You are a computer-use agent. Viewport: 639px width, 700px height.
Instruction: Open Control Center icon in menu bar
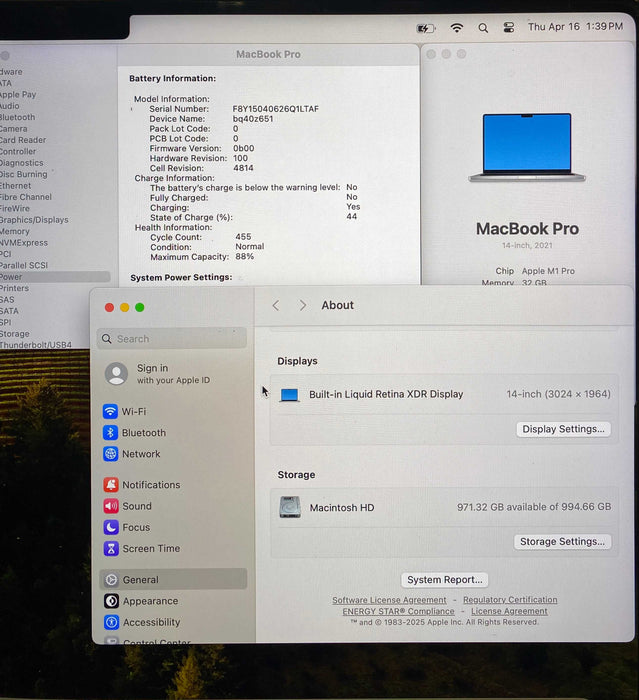(x=509, y=28)
